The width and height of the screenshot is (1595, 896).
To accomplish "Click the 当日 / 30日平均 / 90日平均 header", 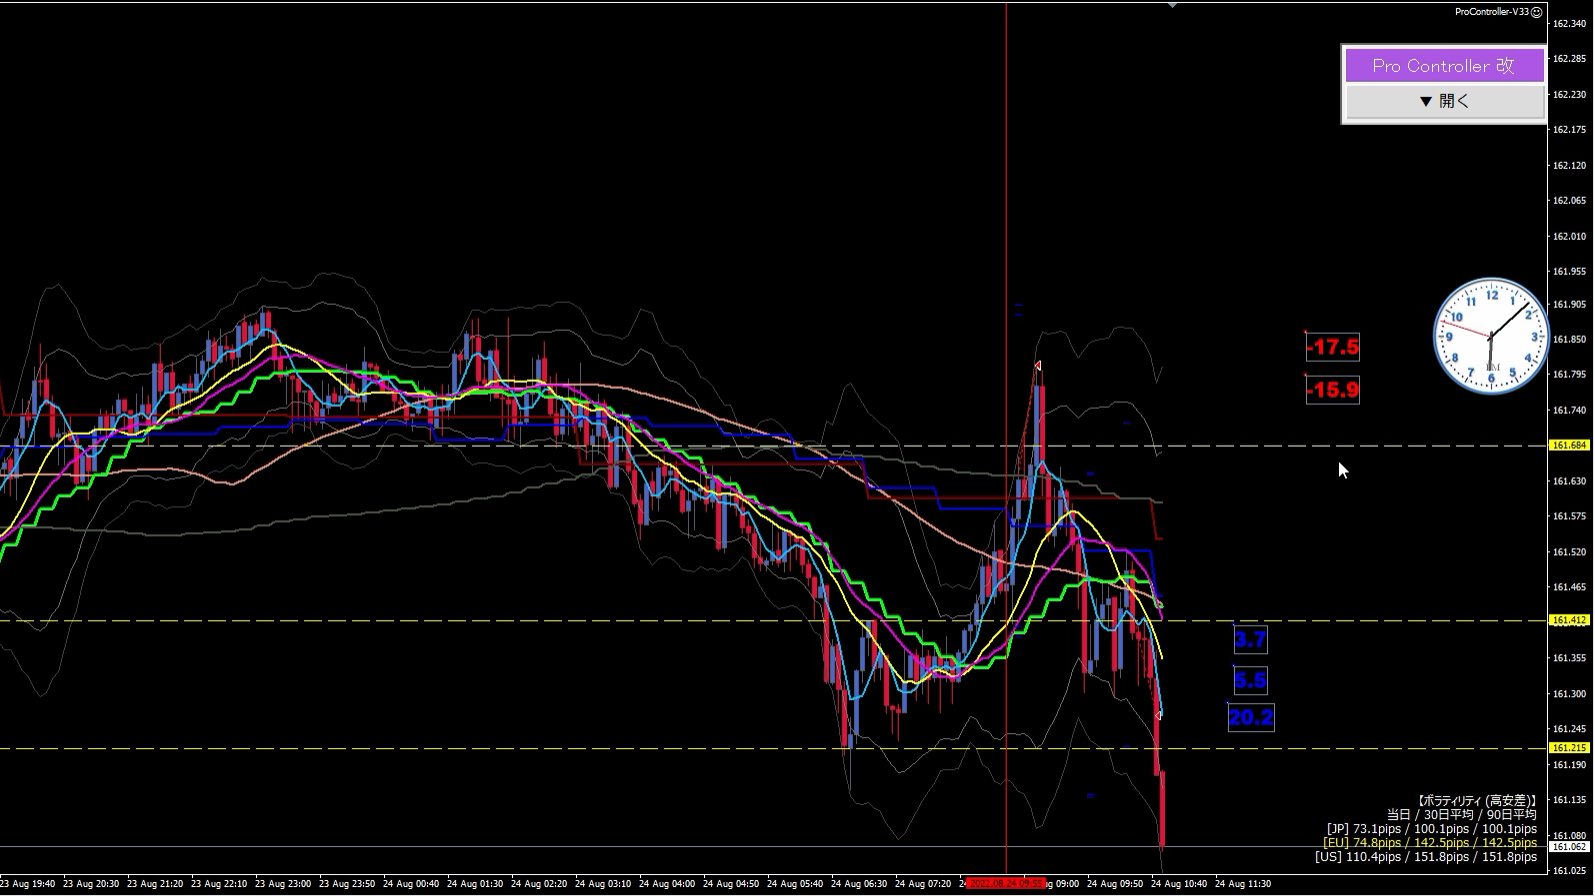I will 1462,815.
